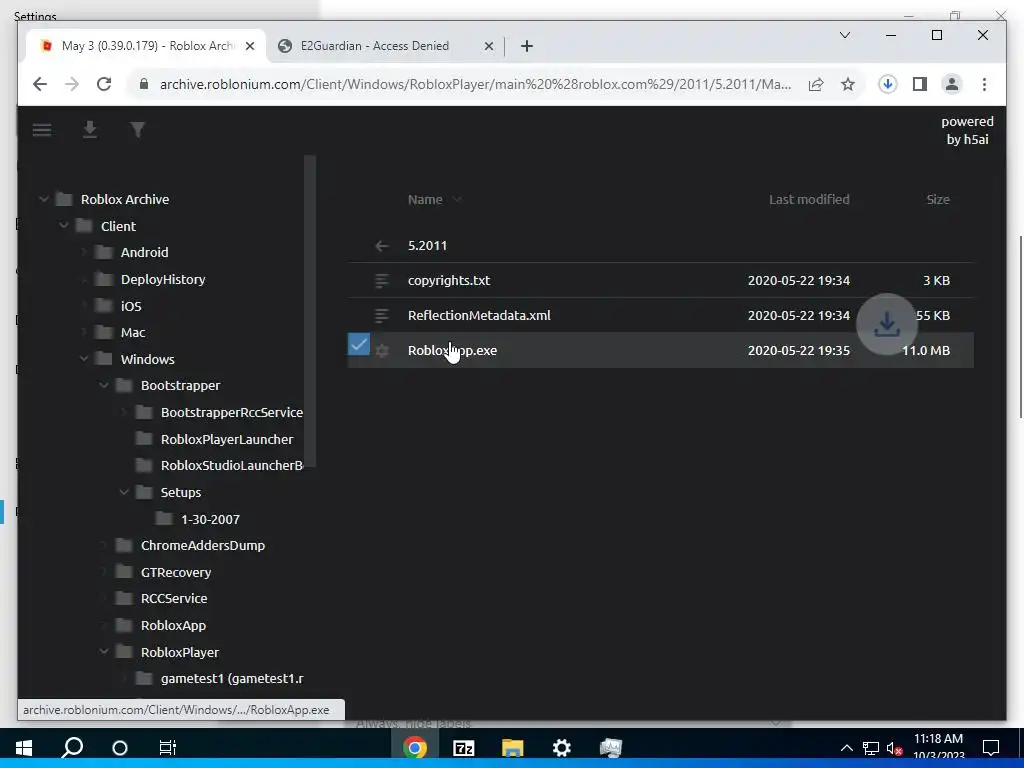Collapse the Roblox Archive tree node

pos(43,199)
